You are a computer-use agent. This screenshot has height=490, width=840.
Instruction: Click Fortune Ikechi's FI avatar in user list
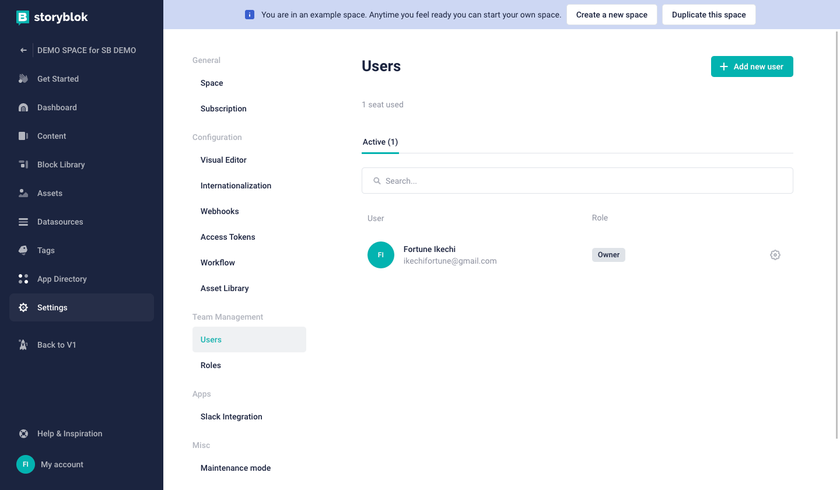coord(380,255)
